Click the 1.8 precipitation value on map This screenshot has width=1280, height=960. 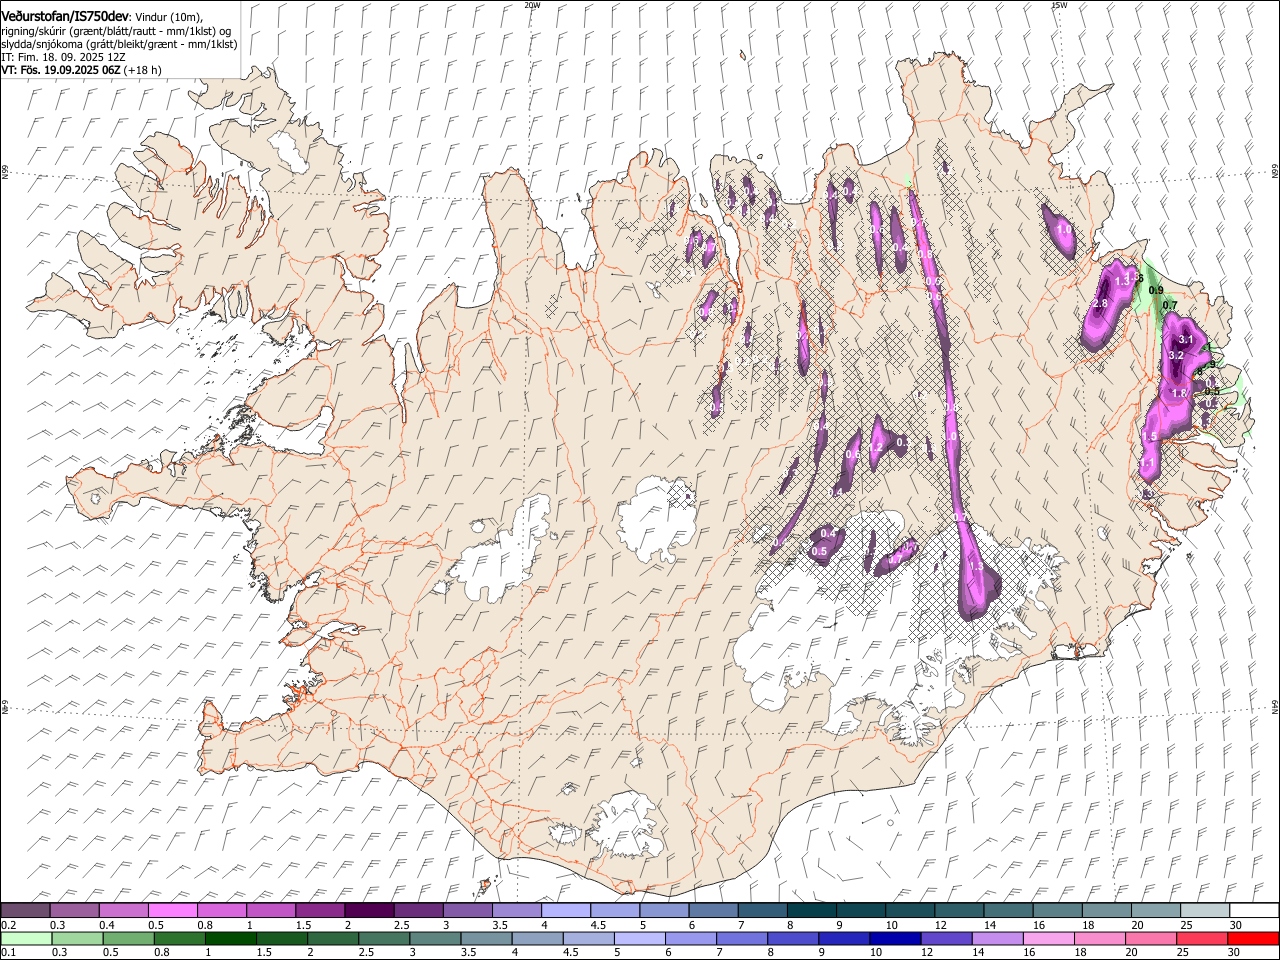1179,393
